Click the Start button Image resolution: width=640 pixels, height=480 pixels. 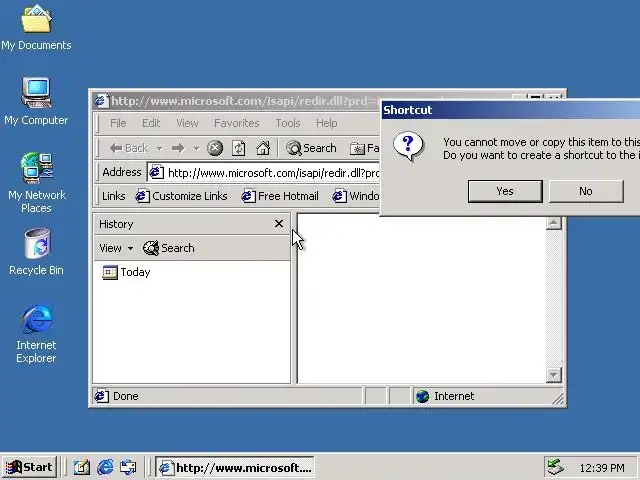click(29, 467)
